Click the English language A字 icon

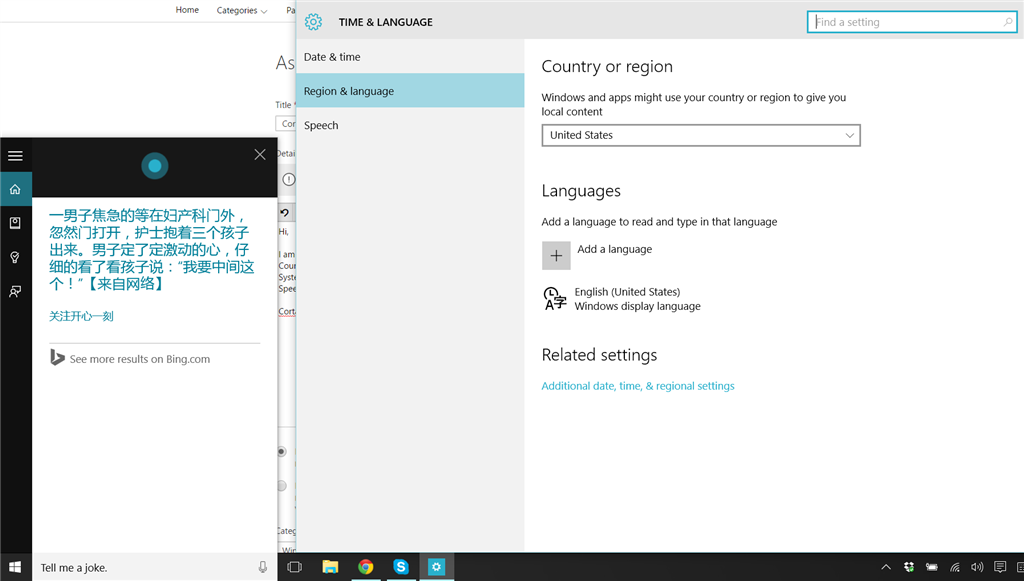pos(555,298)
